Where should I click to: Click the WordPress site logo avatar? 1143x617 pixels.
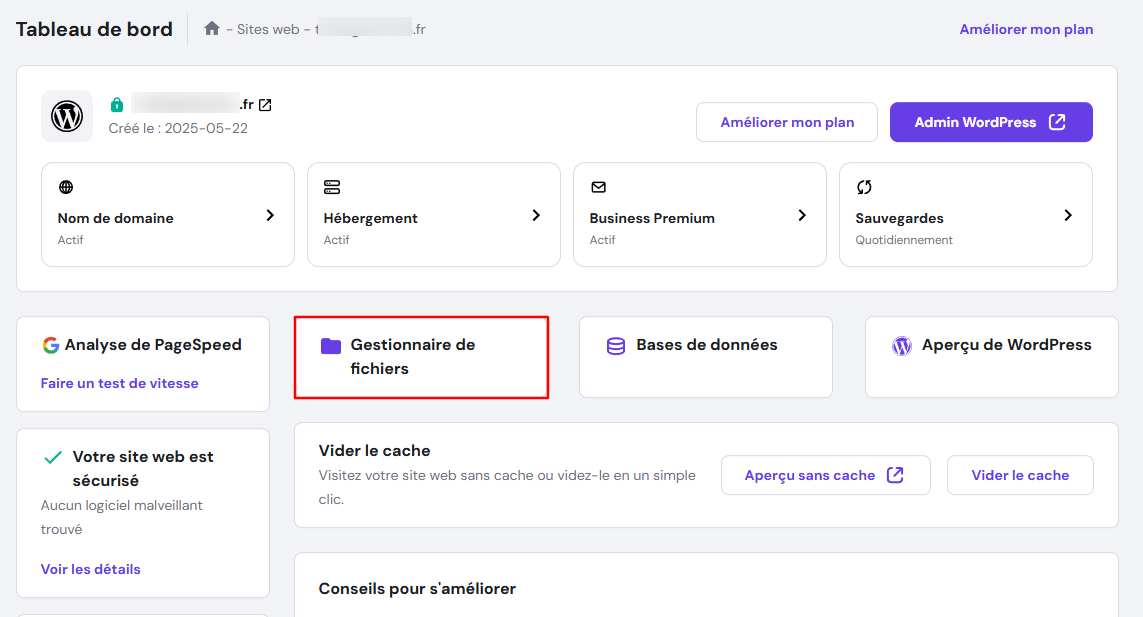point(66,114)
